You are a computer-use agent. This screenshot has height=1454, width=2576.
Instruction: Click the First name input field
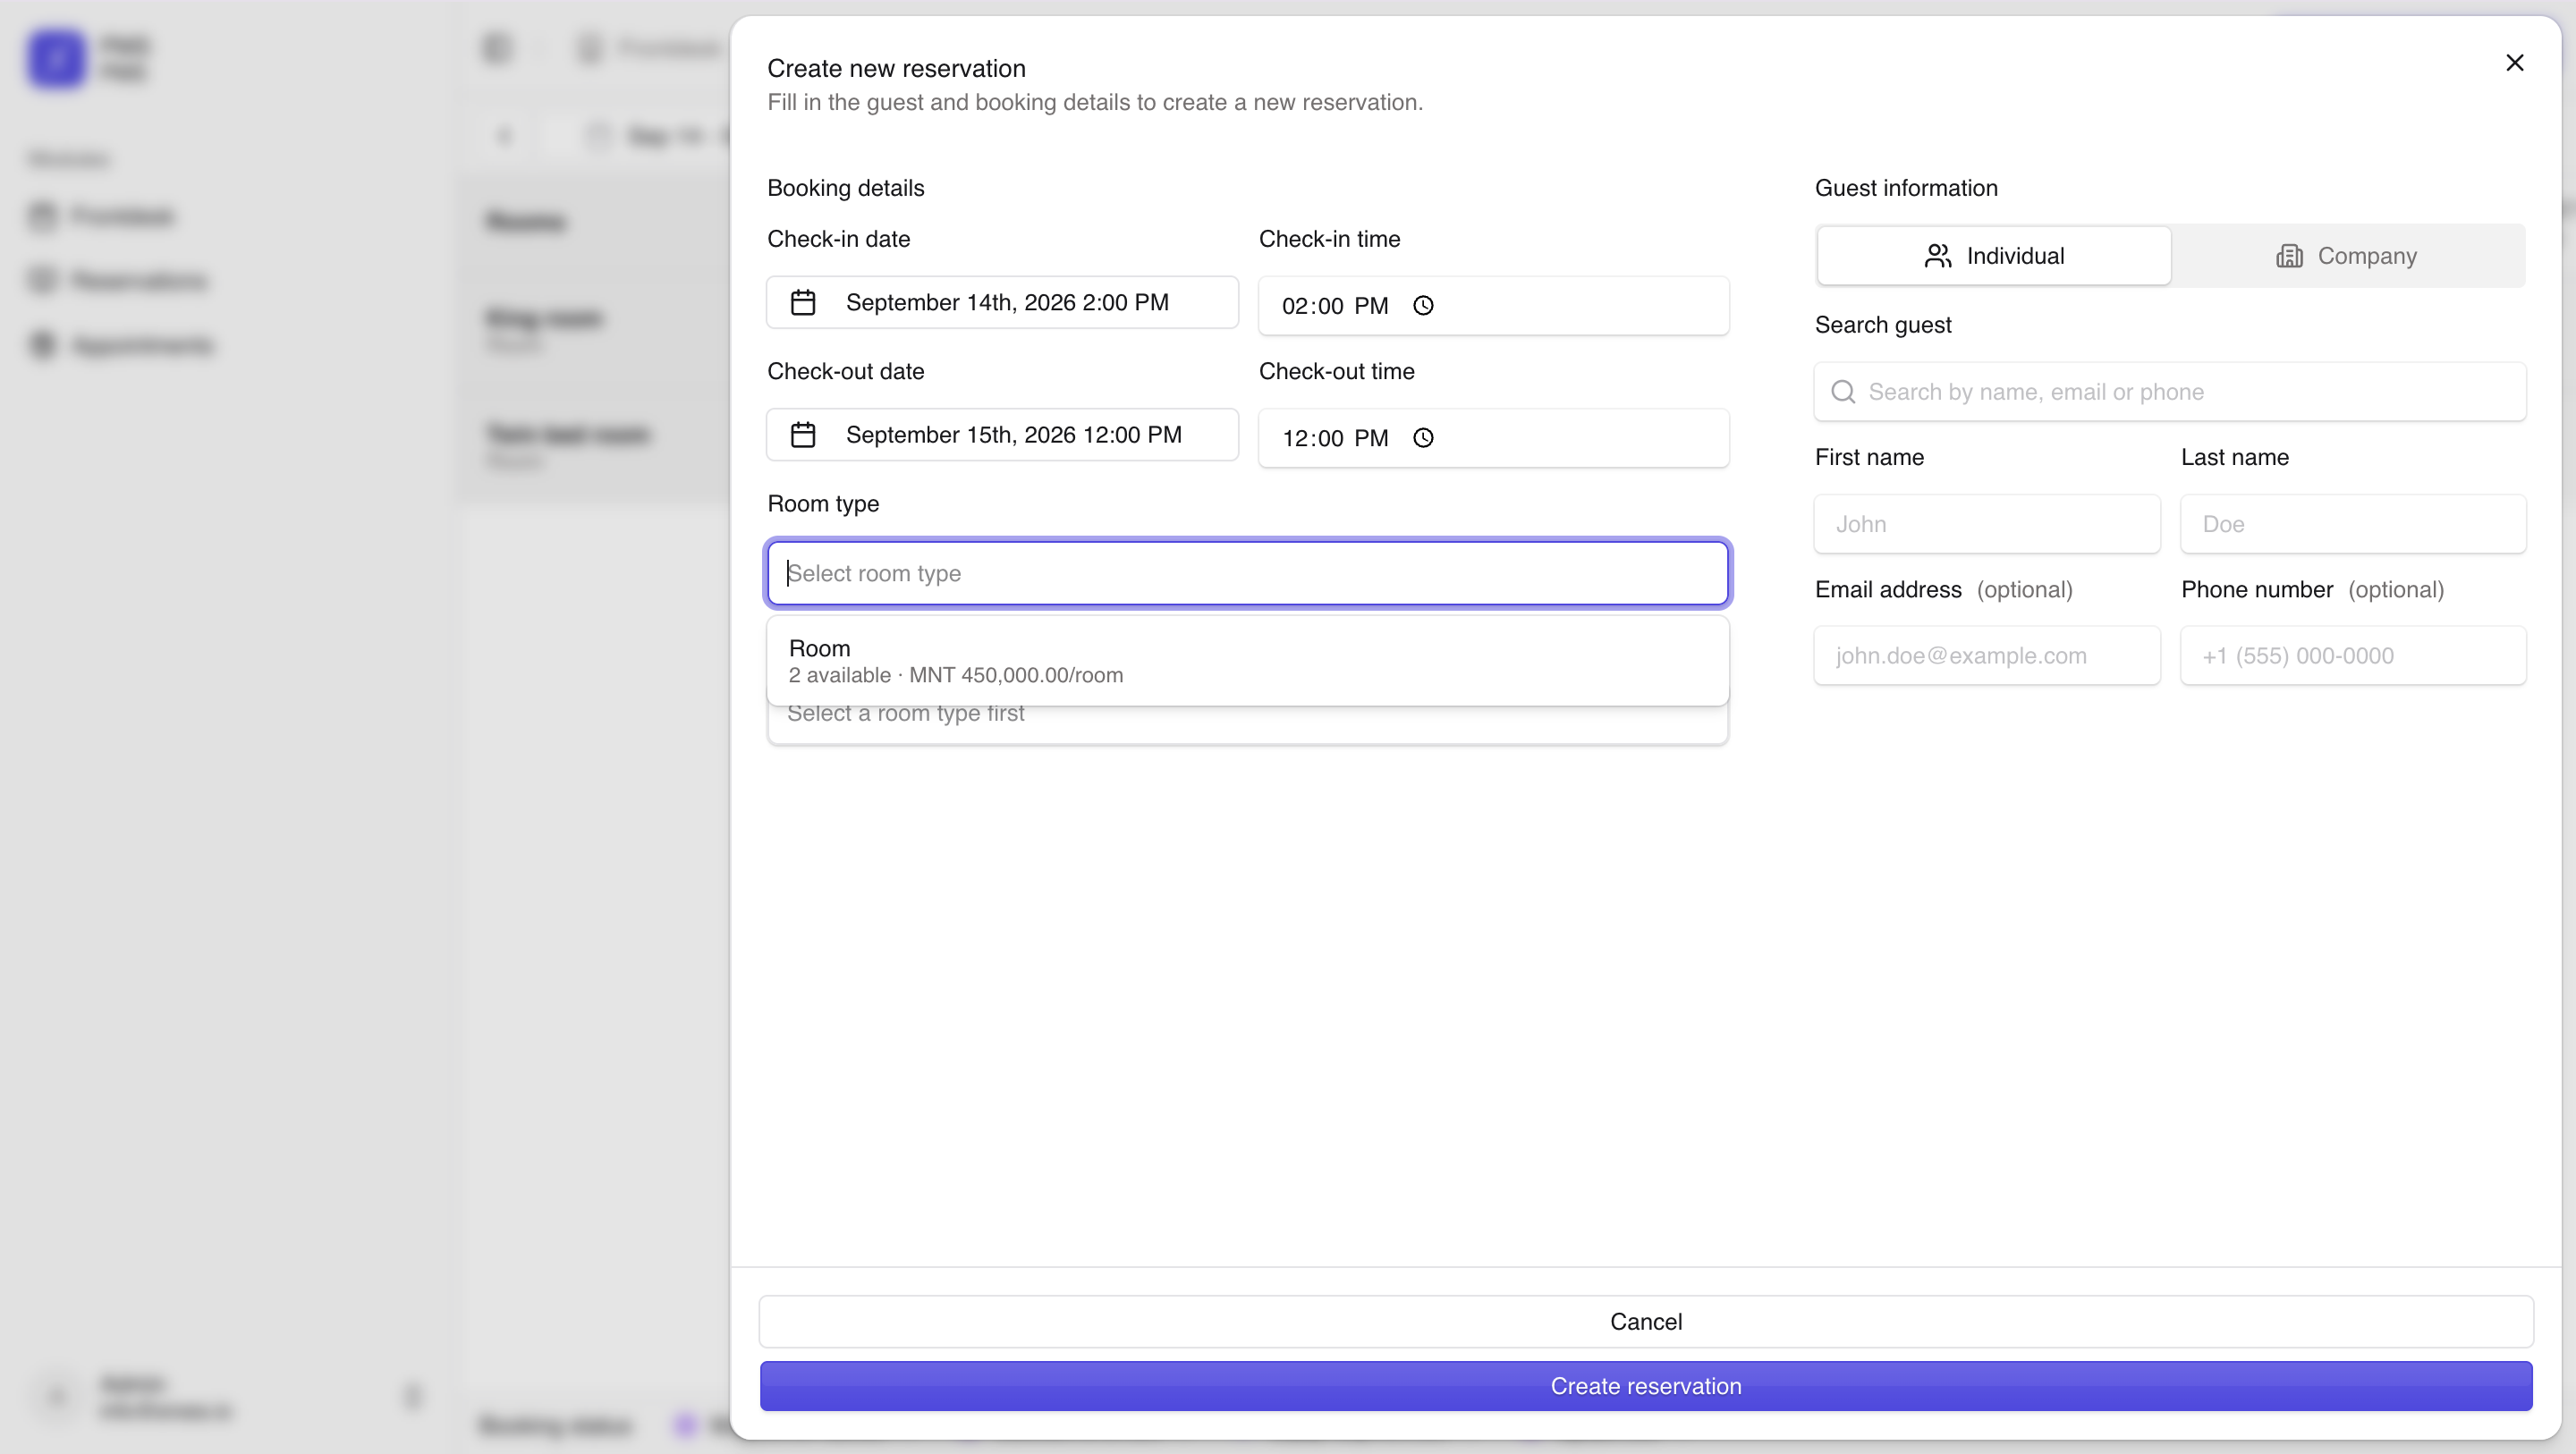click(x=1987, y=524)
